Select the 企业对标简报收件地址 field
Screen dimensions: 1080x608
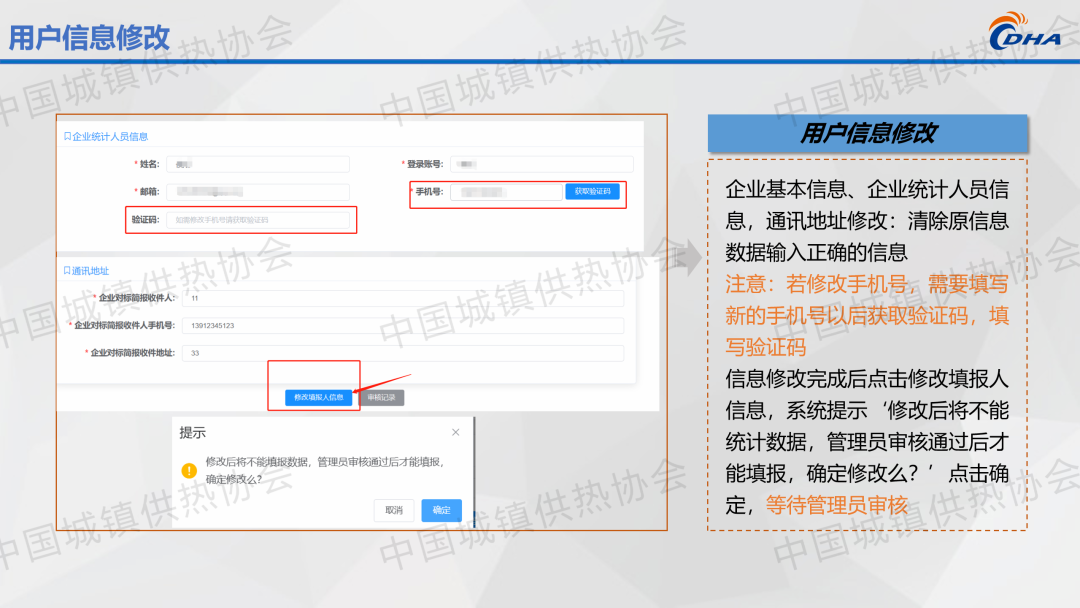pos(402,353)
